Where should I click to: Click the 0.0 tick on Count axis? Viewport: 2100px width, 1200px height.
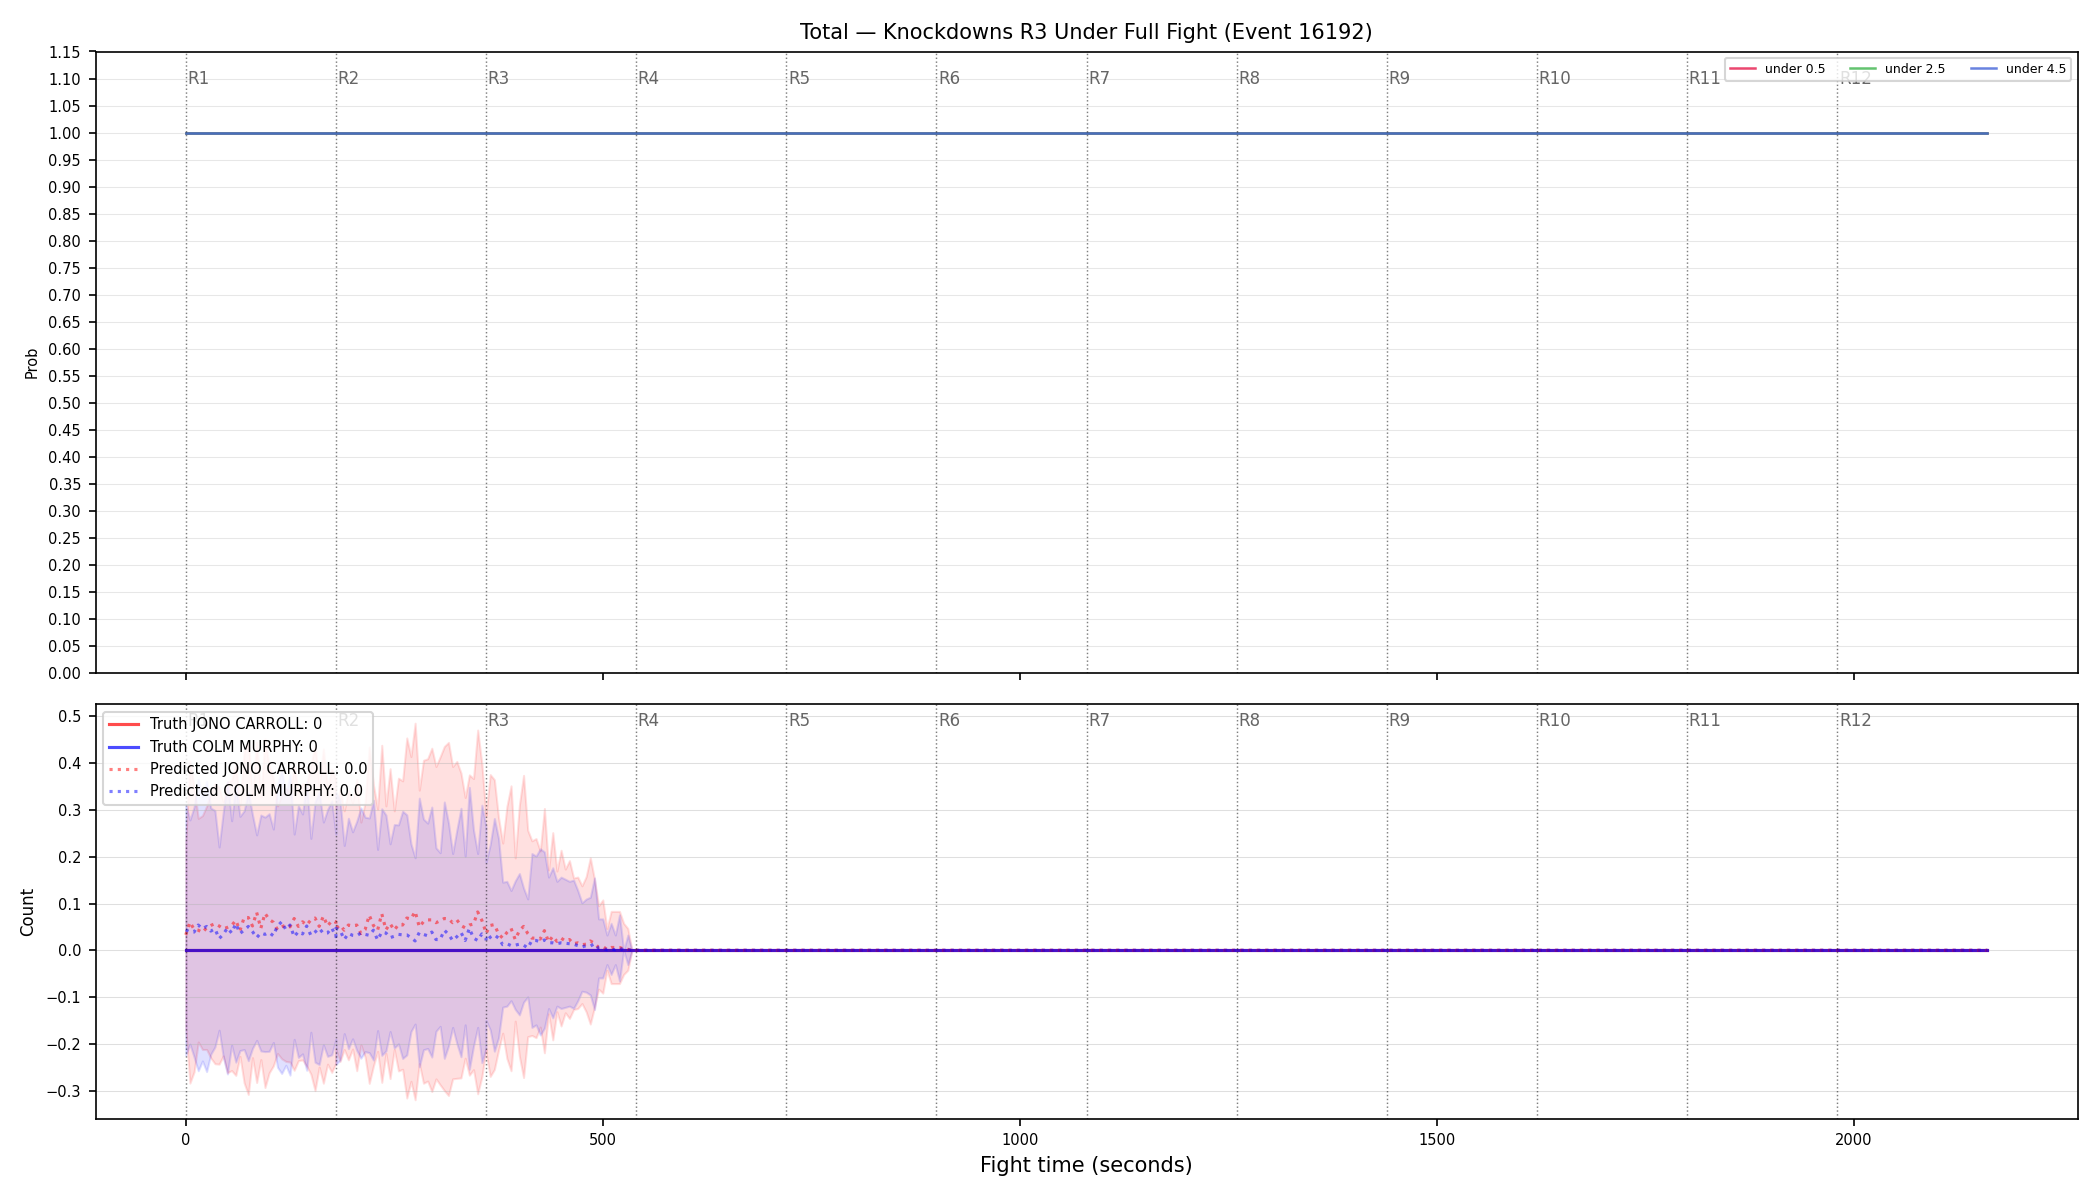tap(70, 950)
